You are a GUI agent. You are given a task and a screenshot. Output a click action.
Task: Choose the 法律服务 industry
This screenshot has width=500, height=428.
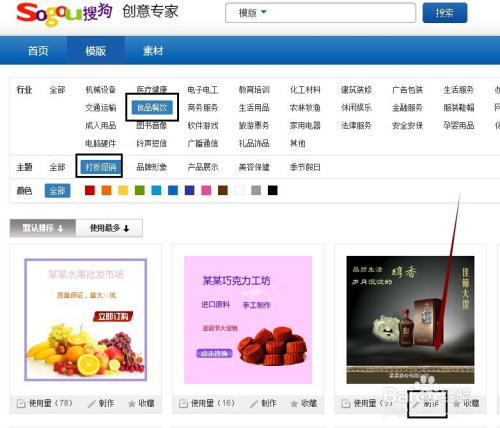(x=356, y=125)
